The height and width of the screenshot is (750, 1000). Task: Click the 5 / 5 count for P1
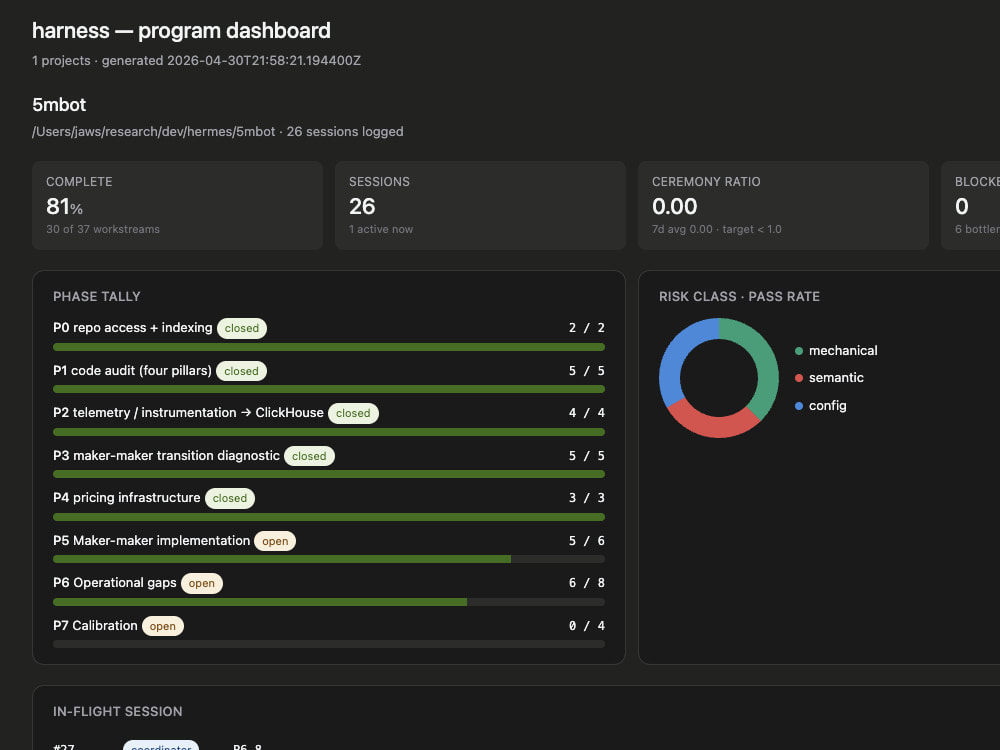[587, 371]
